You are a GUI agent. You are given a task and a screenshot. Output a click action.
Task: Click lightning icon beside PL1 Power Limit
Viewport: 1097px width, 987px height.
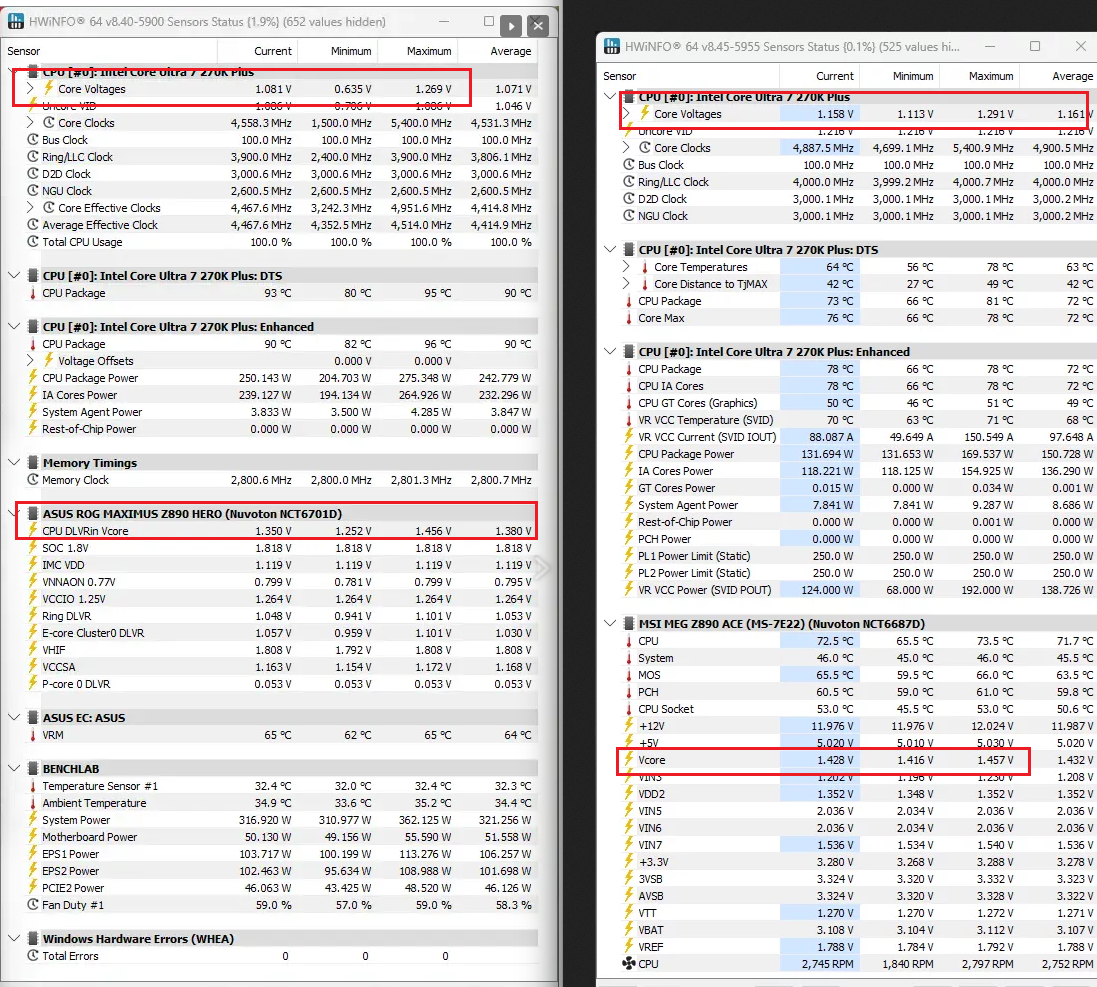[x=629, y=555]
